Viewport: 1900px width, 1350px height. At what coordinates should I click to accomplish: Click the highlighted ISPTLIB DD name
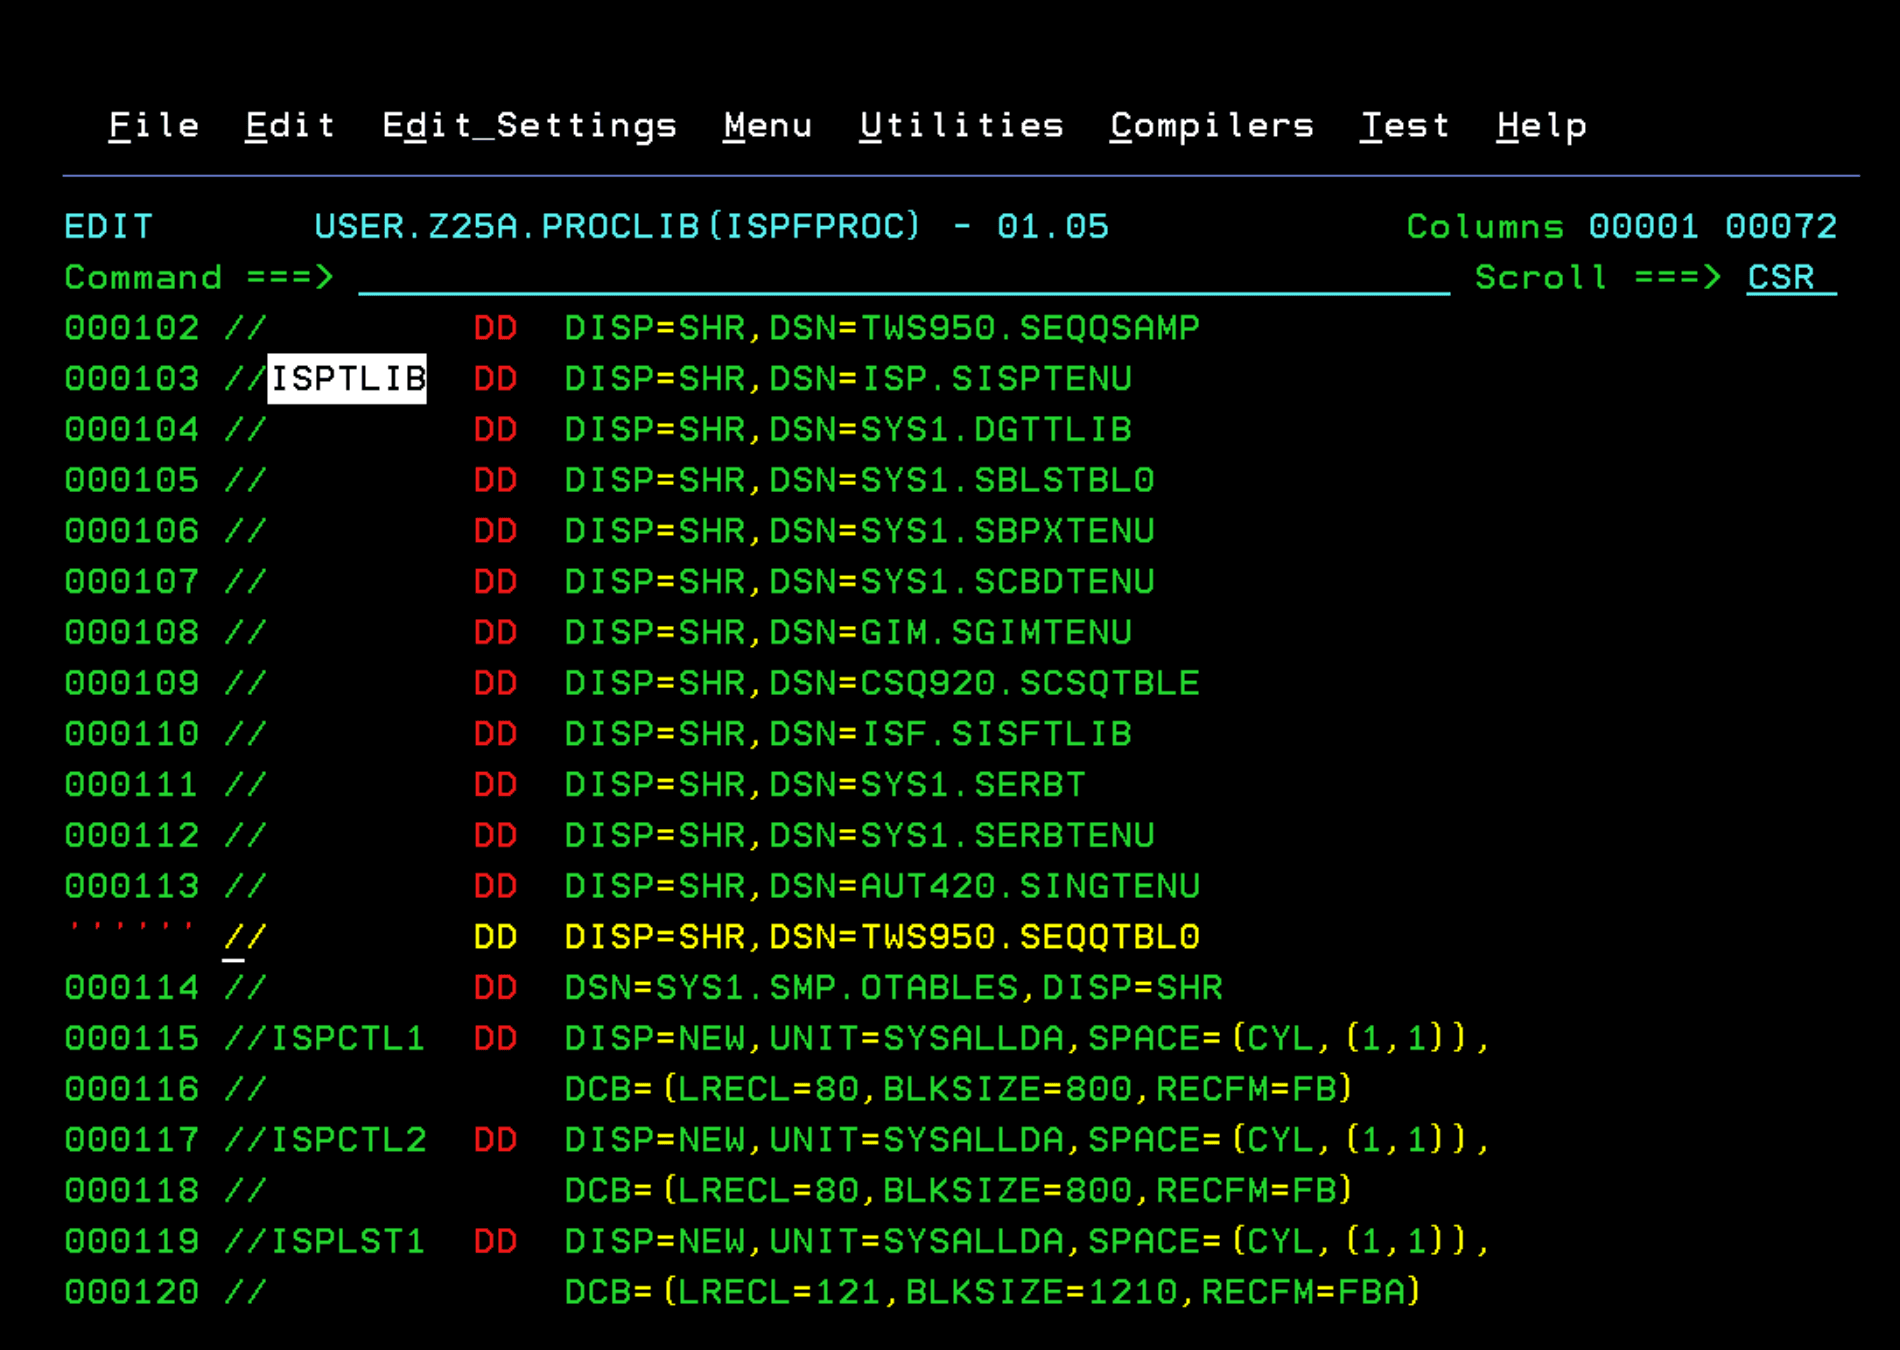point(347,379)
